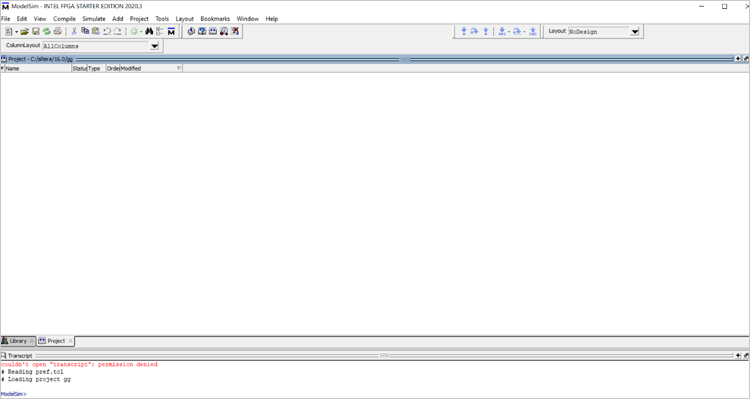Open the dropdown arrow beside New file
The image size is (750, 399).
pyautogui.click(x=17, y=32)
